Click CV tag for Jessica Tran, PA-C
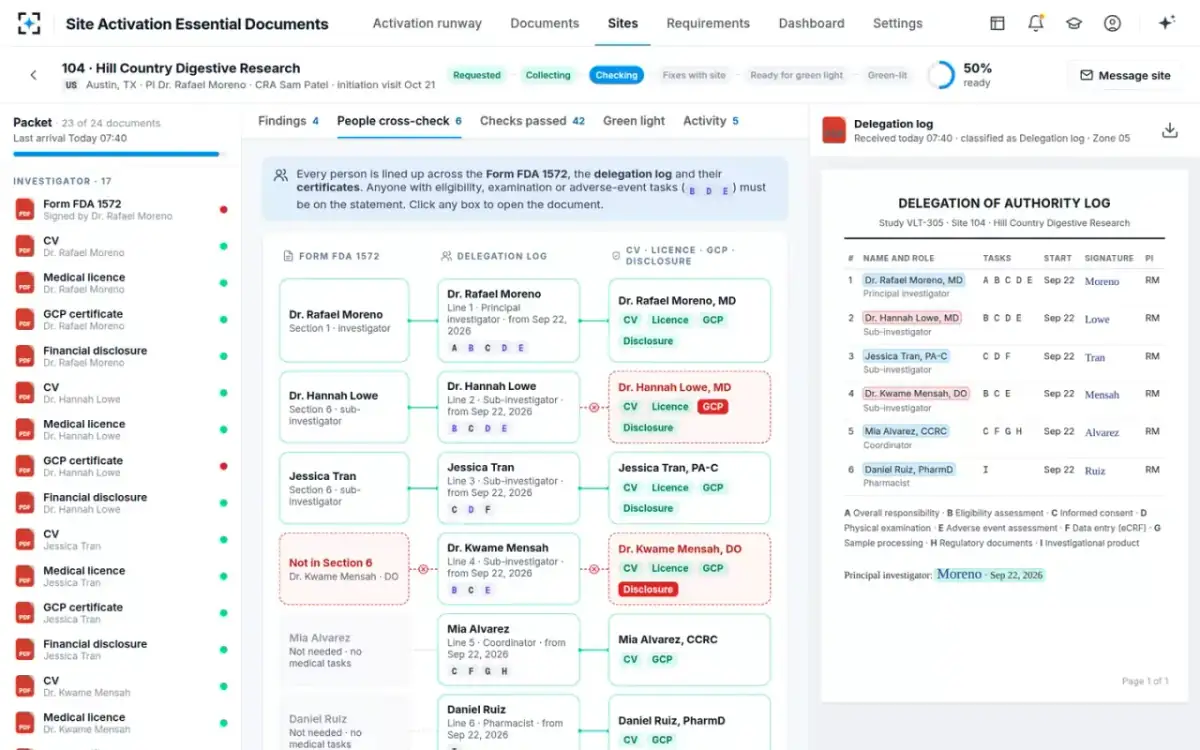The image size is (1200, 750). click(630, 488)
